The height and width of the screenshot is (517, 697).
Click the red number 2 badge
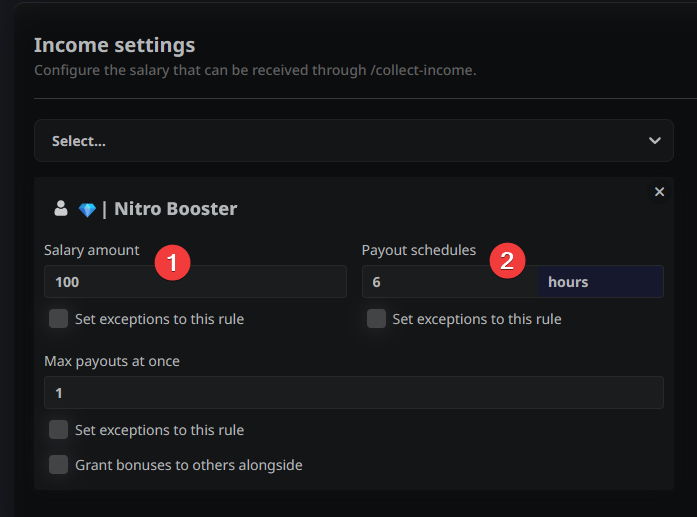[507, 262]
